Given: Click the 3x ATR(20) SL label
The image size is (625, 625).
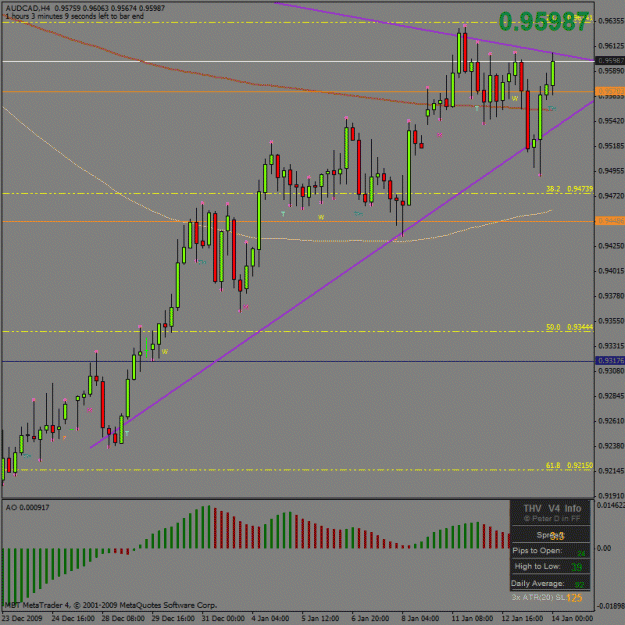Looking at the screenshot, I should (x=539, y=597).
